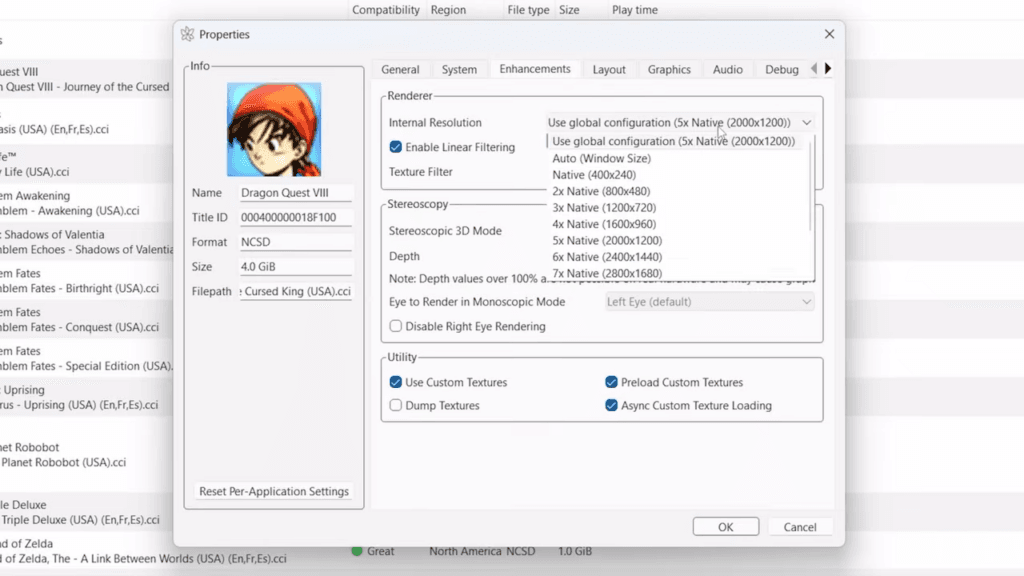Click the tab scroll right arrow
Screen dimensions: 1024x576
coord(828,69)
